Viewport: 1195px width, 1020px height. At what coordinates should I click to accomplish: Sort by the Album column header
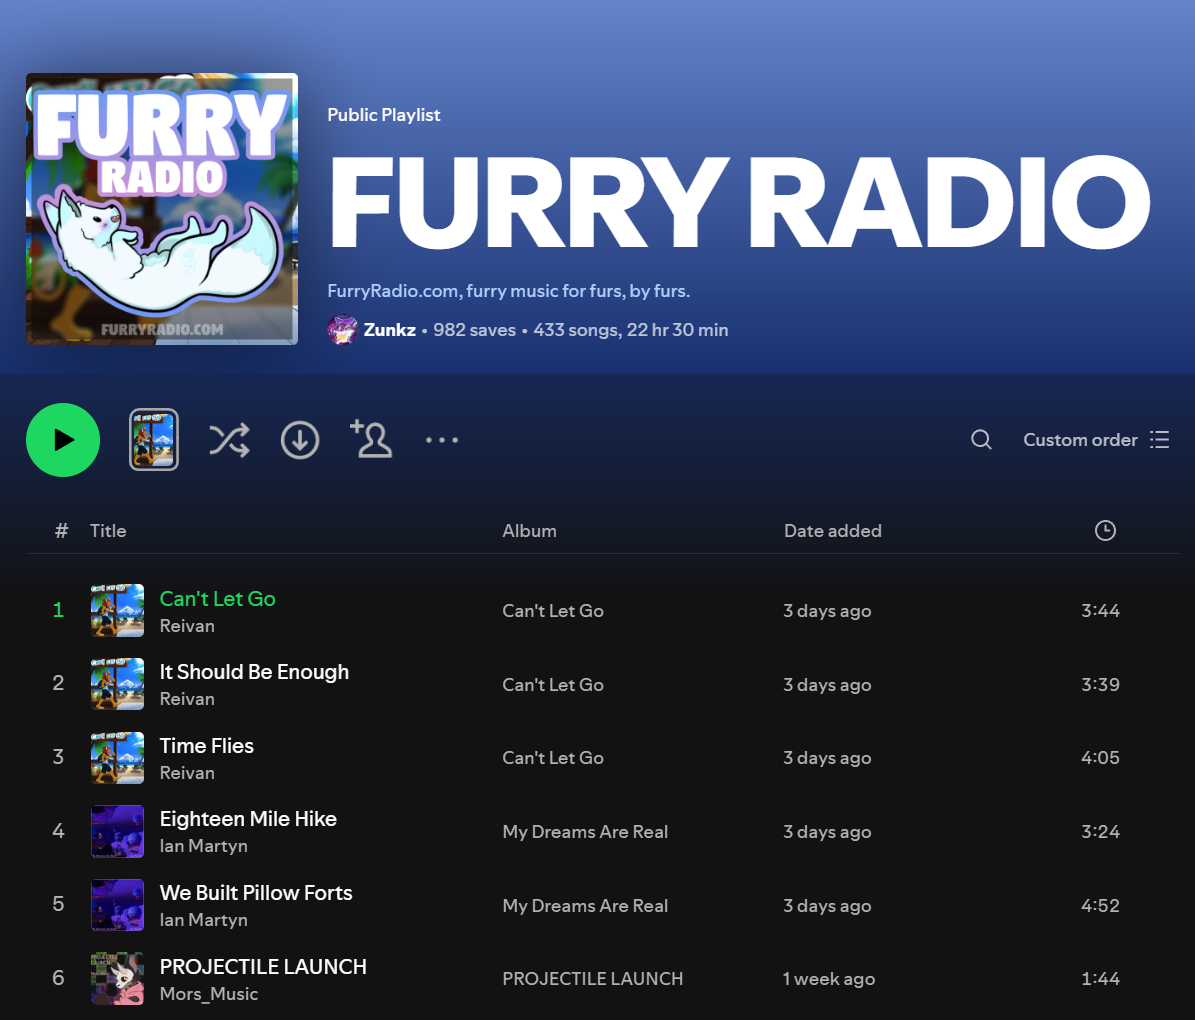tap(529, 531)
